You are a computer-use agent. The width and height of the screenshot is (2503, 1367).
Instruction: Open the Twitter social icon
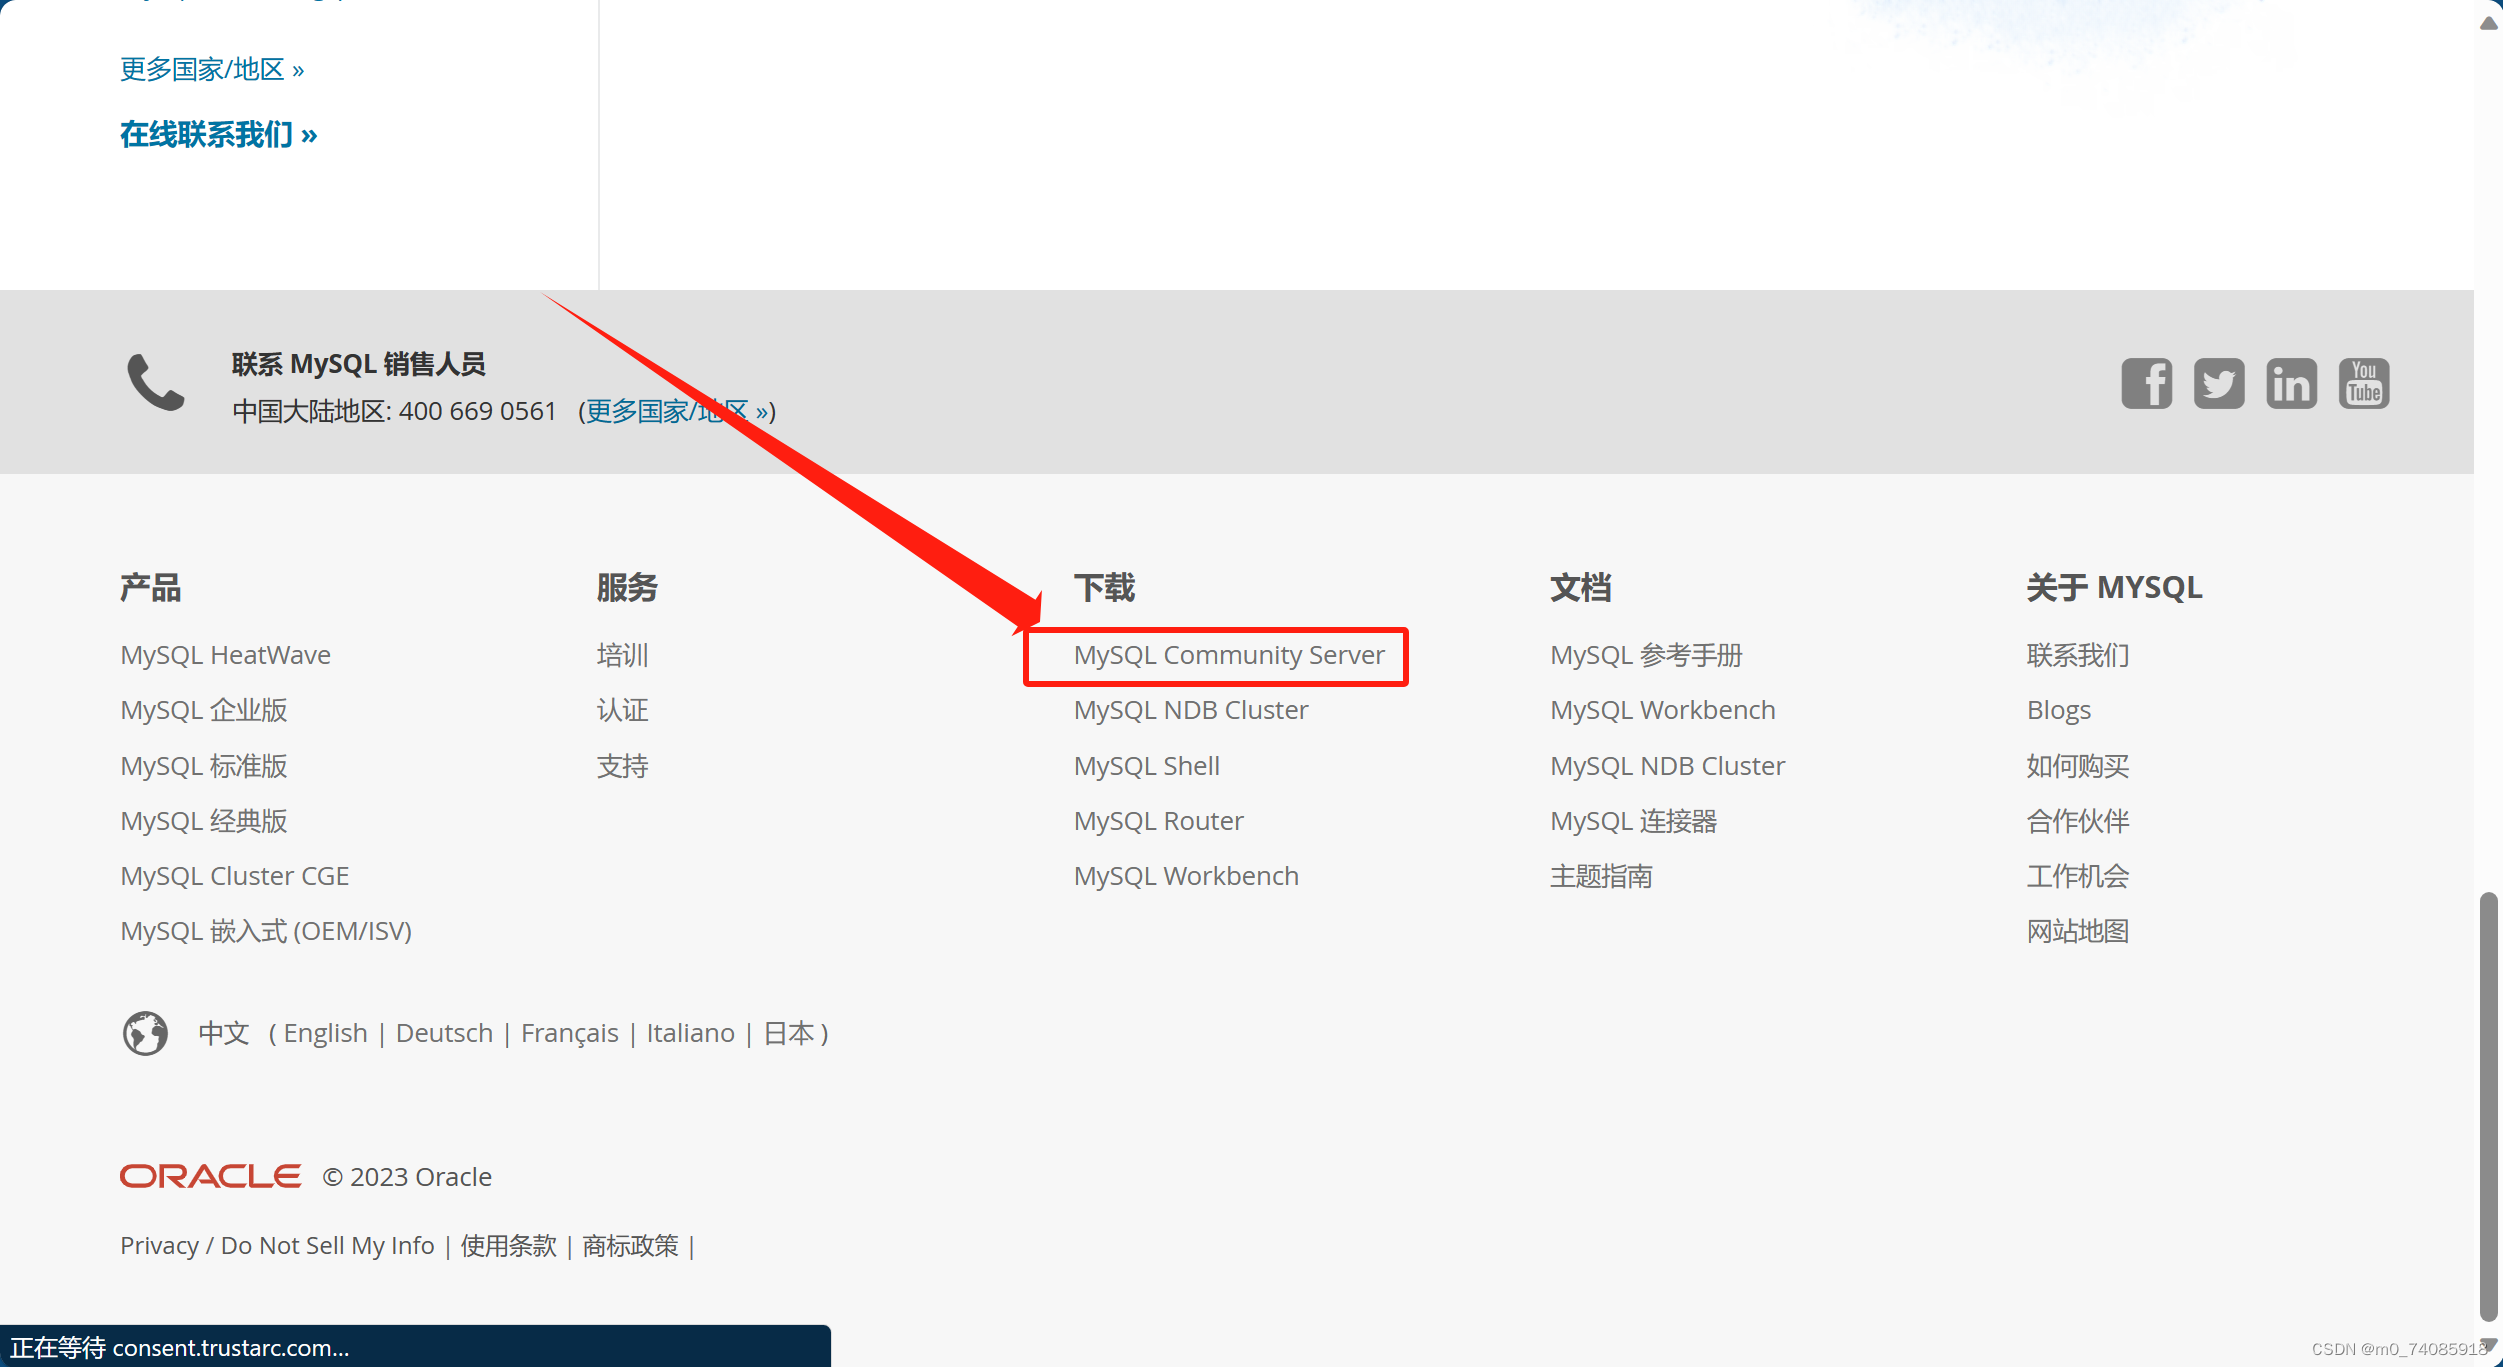pyautogui.click(x=2218, y=383)
